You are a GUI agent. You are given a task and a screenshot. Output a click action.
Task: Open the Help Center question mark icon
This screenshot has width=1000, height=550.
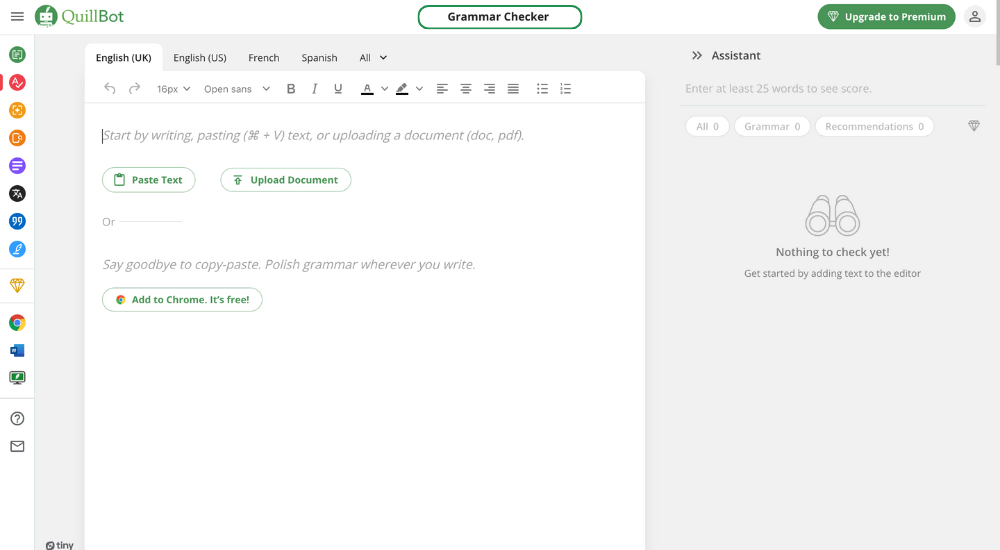point(17,419)
